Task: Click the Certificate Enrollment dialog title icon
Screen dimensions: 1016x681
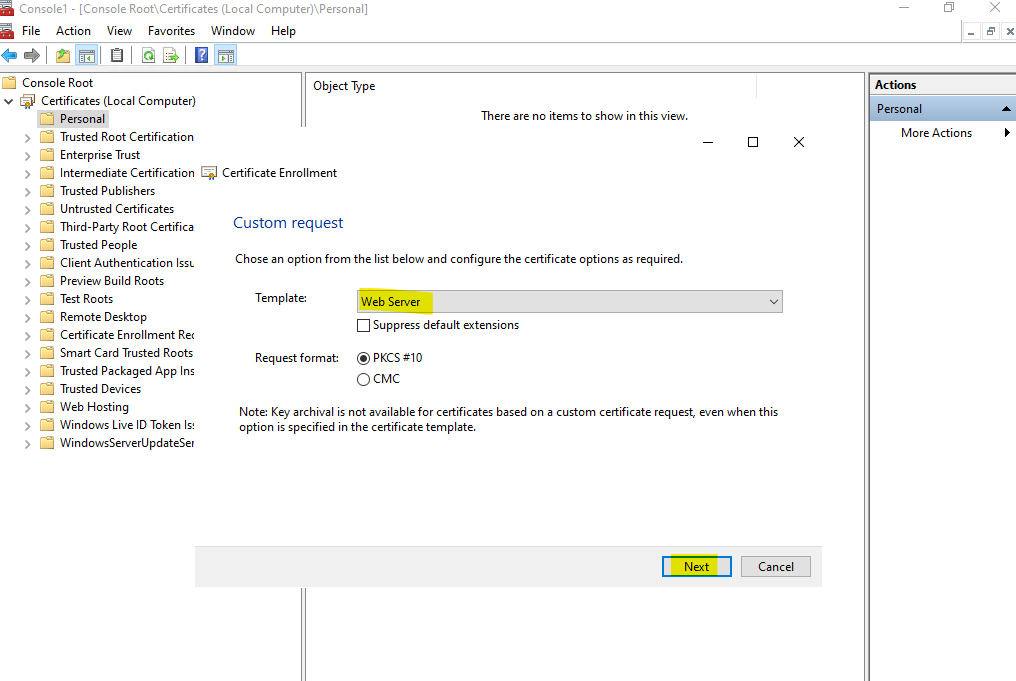Action: [x=209, y=173]
